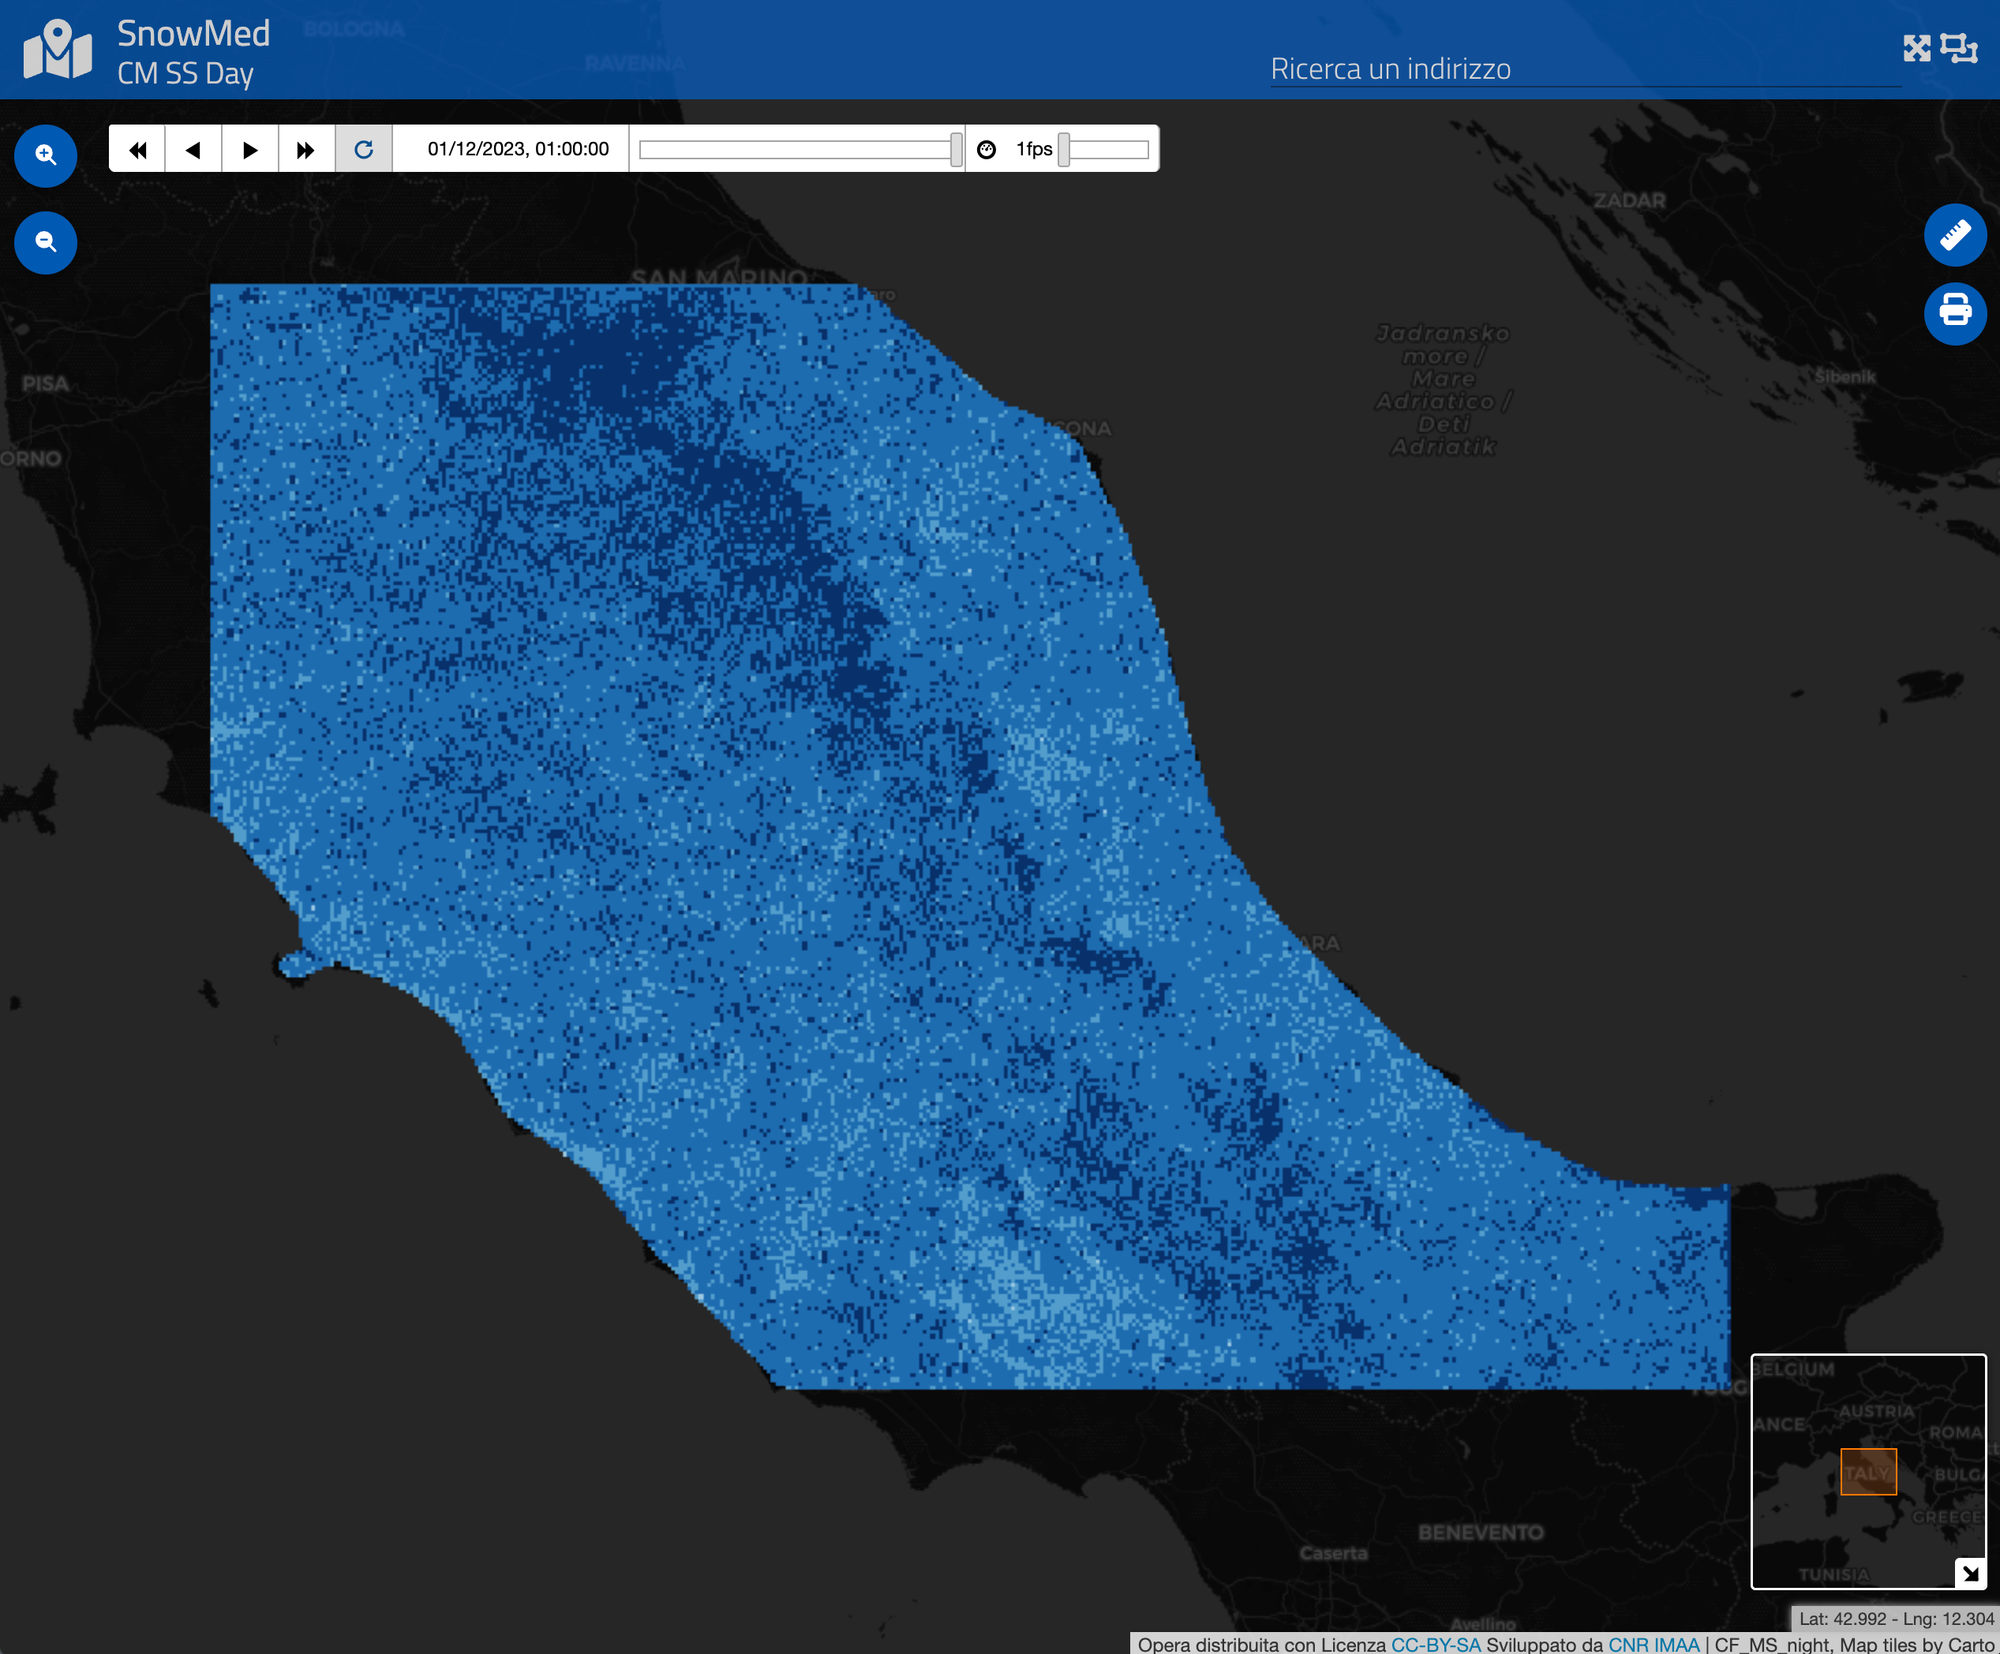Toggle the loop refresh button in time controls
2000x1654 pixels.
pos(363,149)
